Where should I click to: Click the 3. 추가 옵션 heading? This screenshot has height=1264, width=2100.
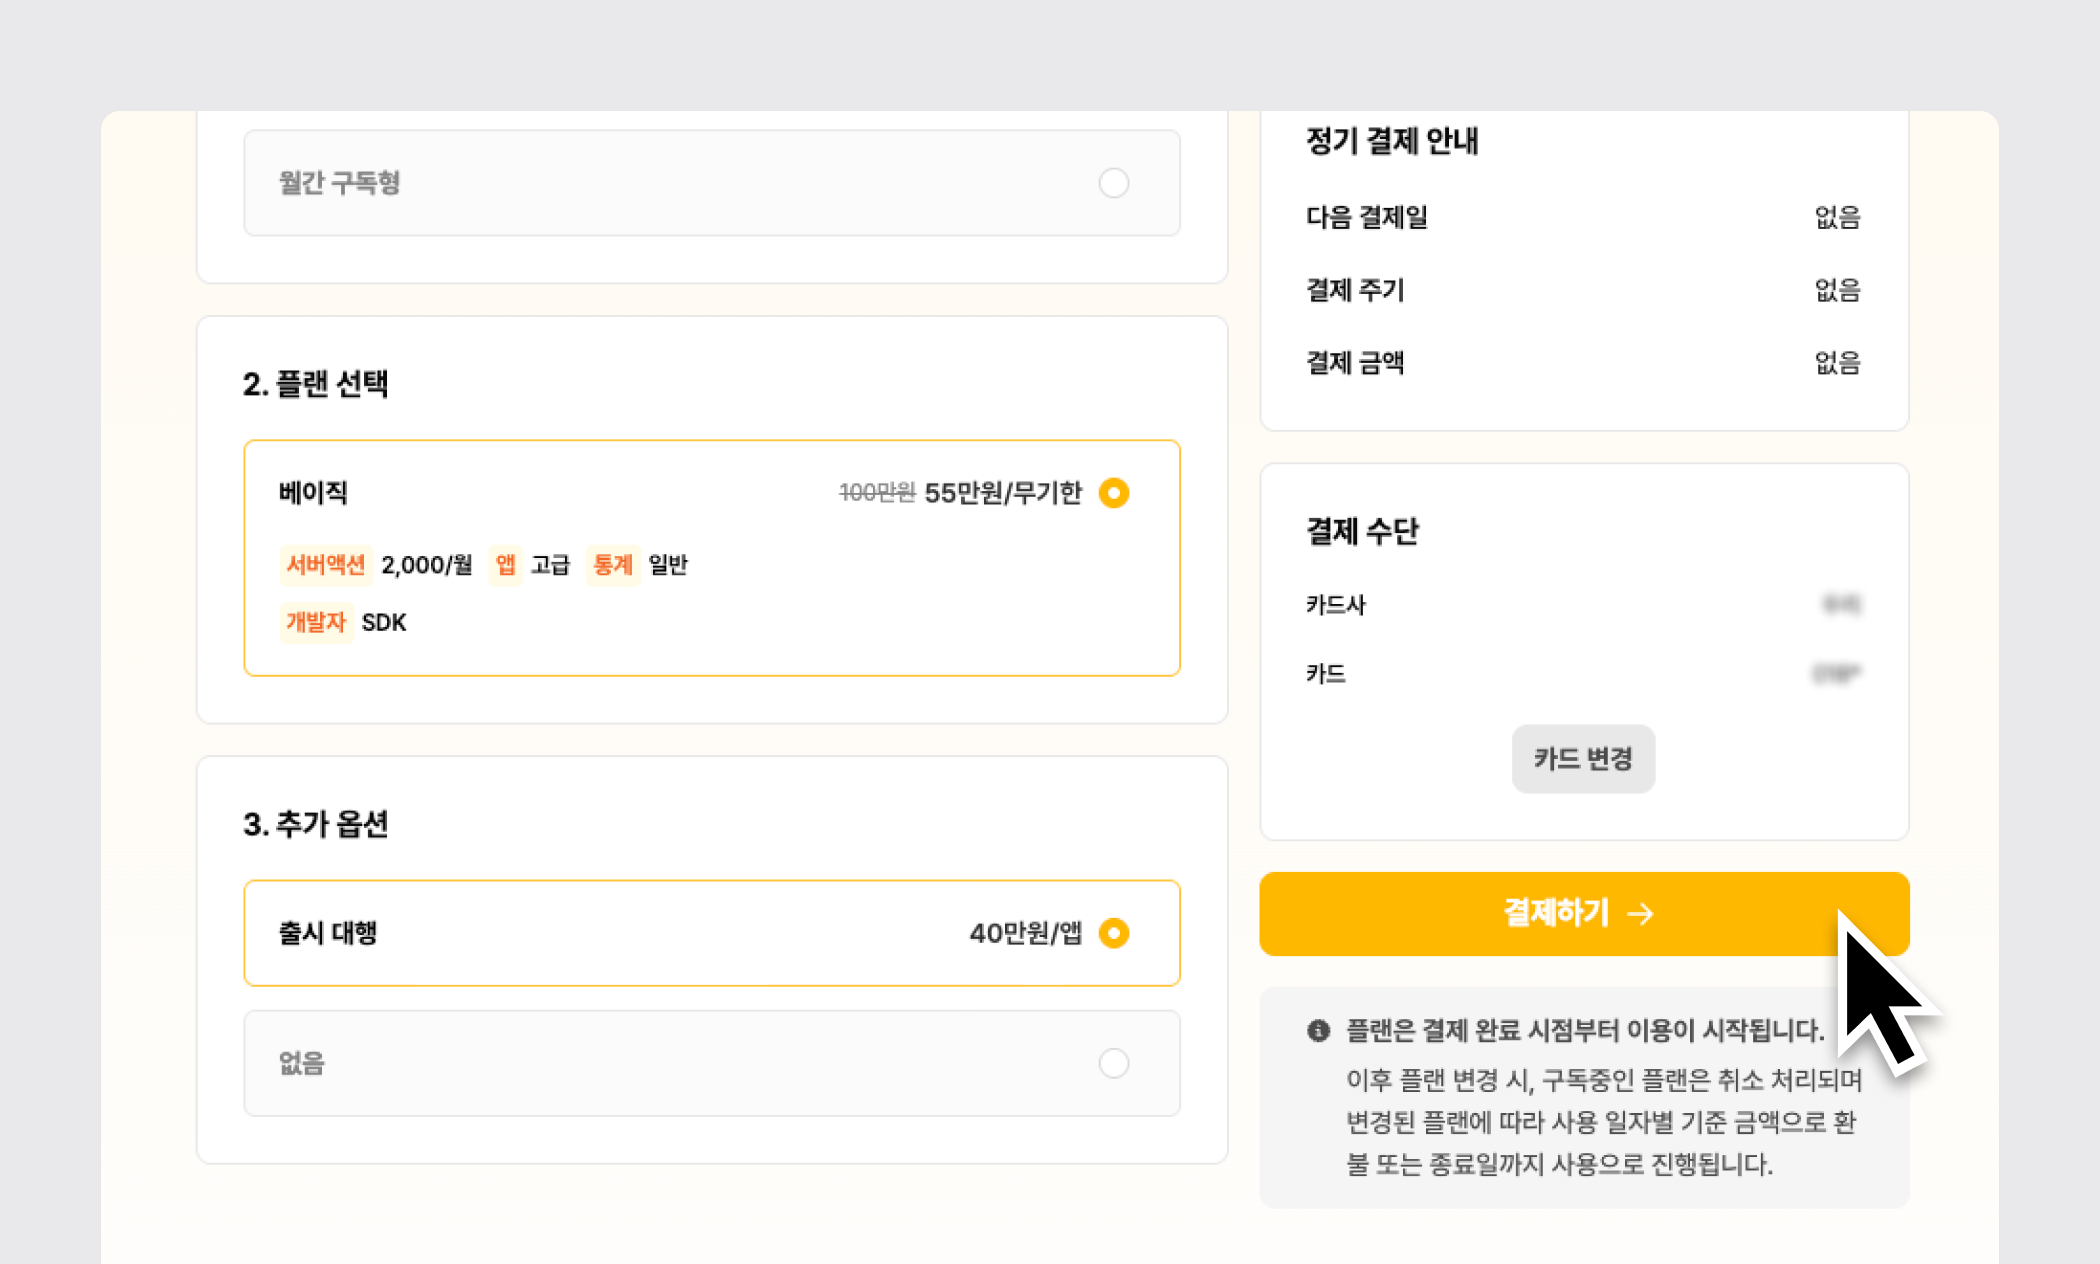click(315, 824)
